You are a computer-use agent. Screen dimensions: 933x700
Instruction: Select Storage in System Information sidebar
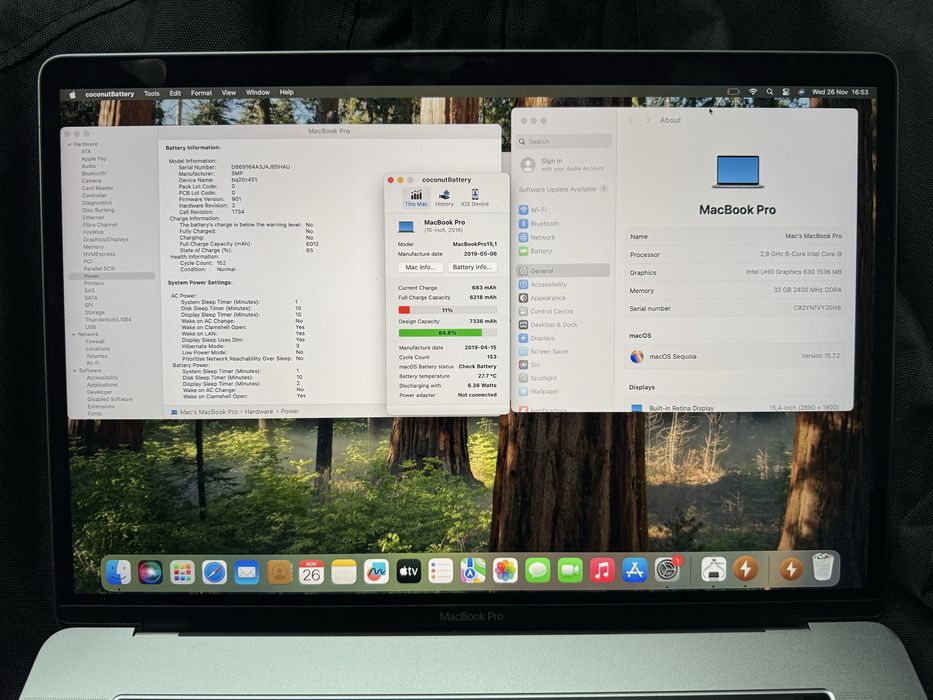tap(95, 312)
